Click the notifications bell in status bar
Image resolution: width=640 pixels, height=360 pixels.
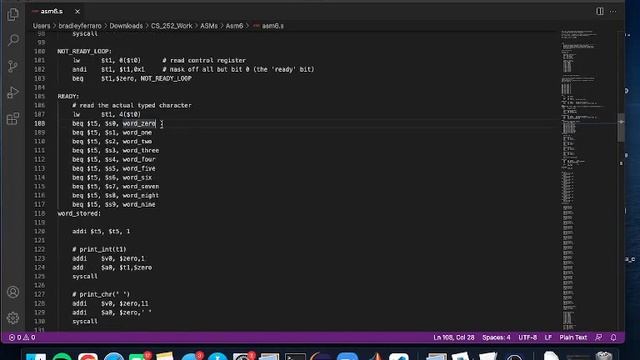[x=613, y=338]
